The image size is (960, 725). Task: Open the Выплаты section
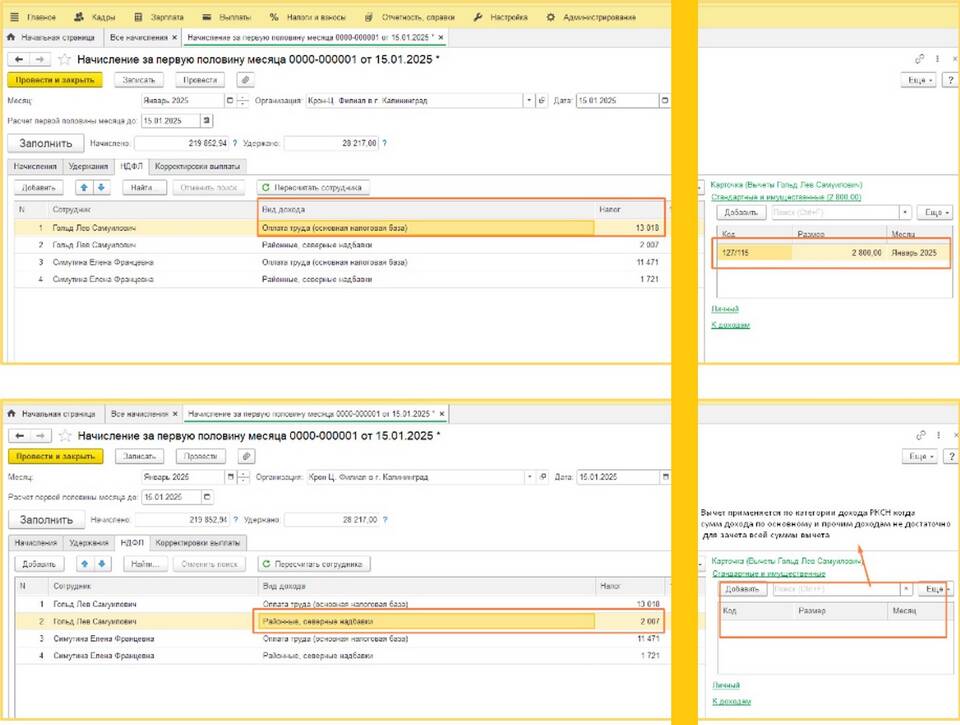pyautogui.click(x=227, y=17)
